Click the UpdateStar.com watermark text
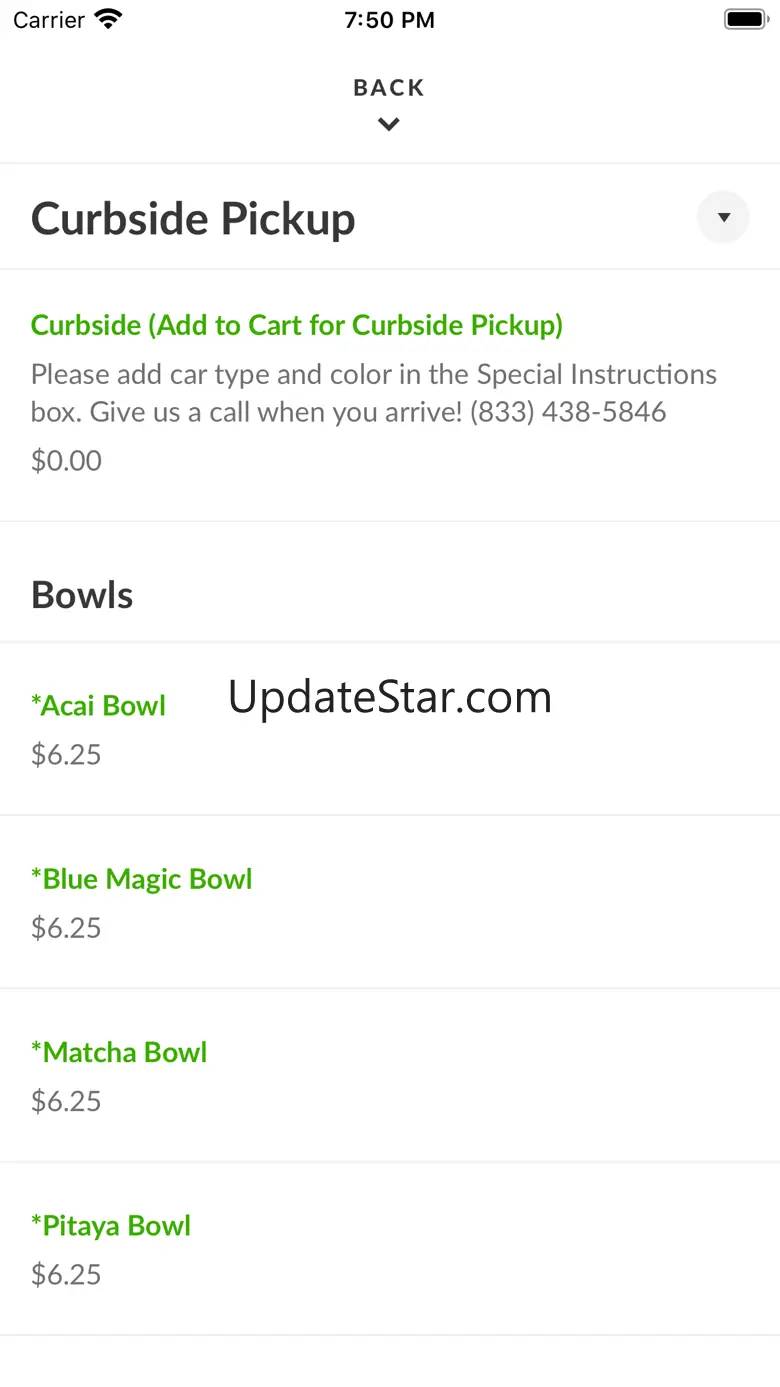This screenshot has height=1387, width=780. click(x=390, y=697)
